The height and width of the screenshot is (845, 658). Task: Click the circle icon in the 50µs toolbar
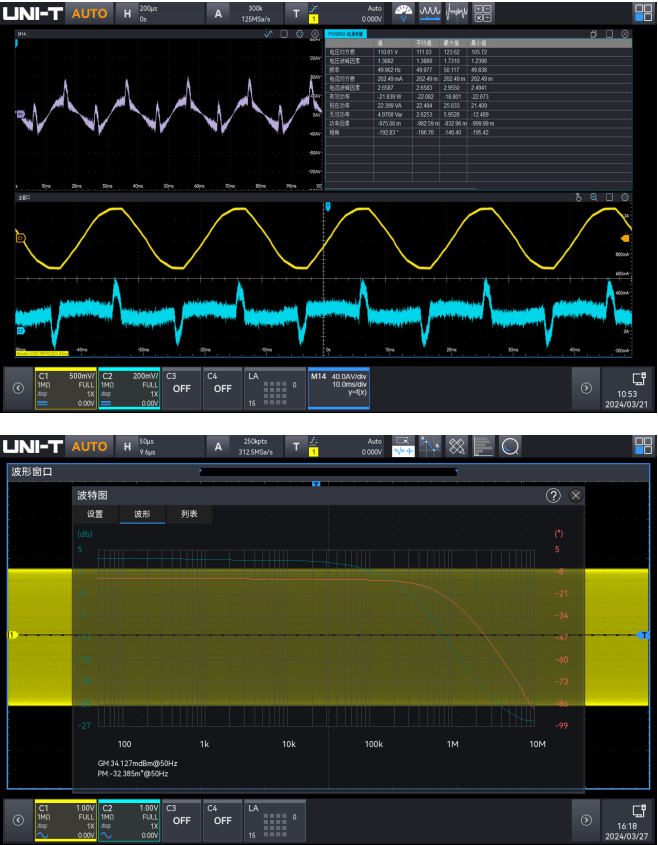[x=510, y=445]
